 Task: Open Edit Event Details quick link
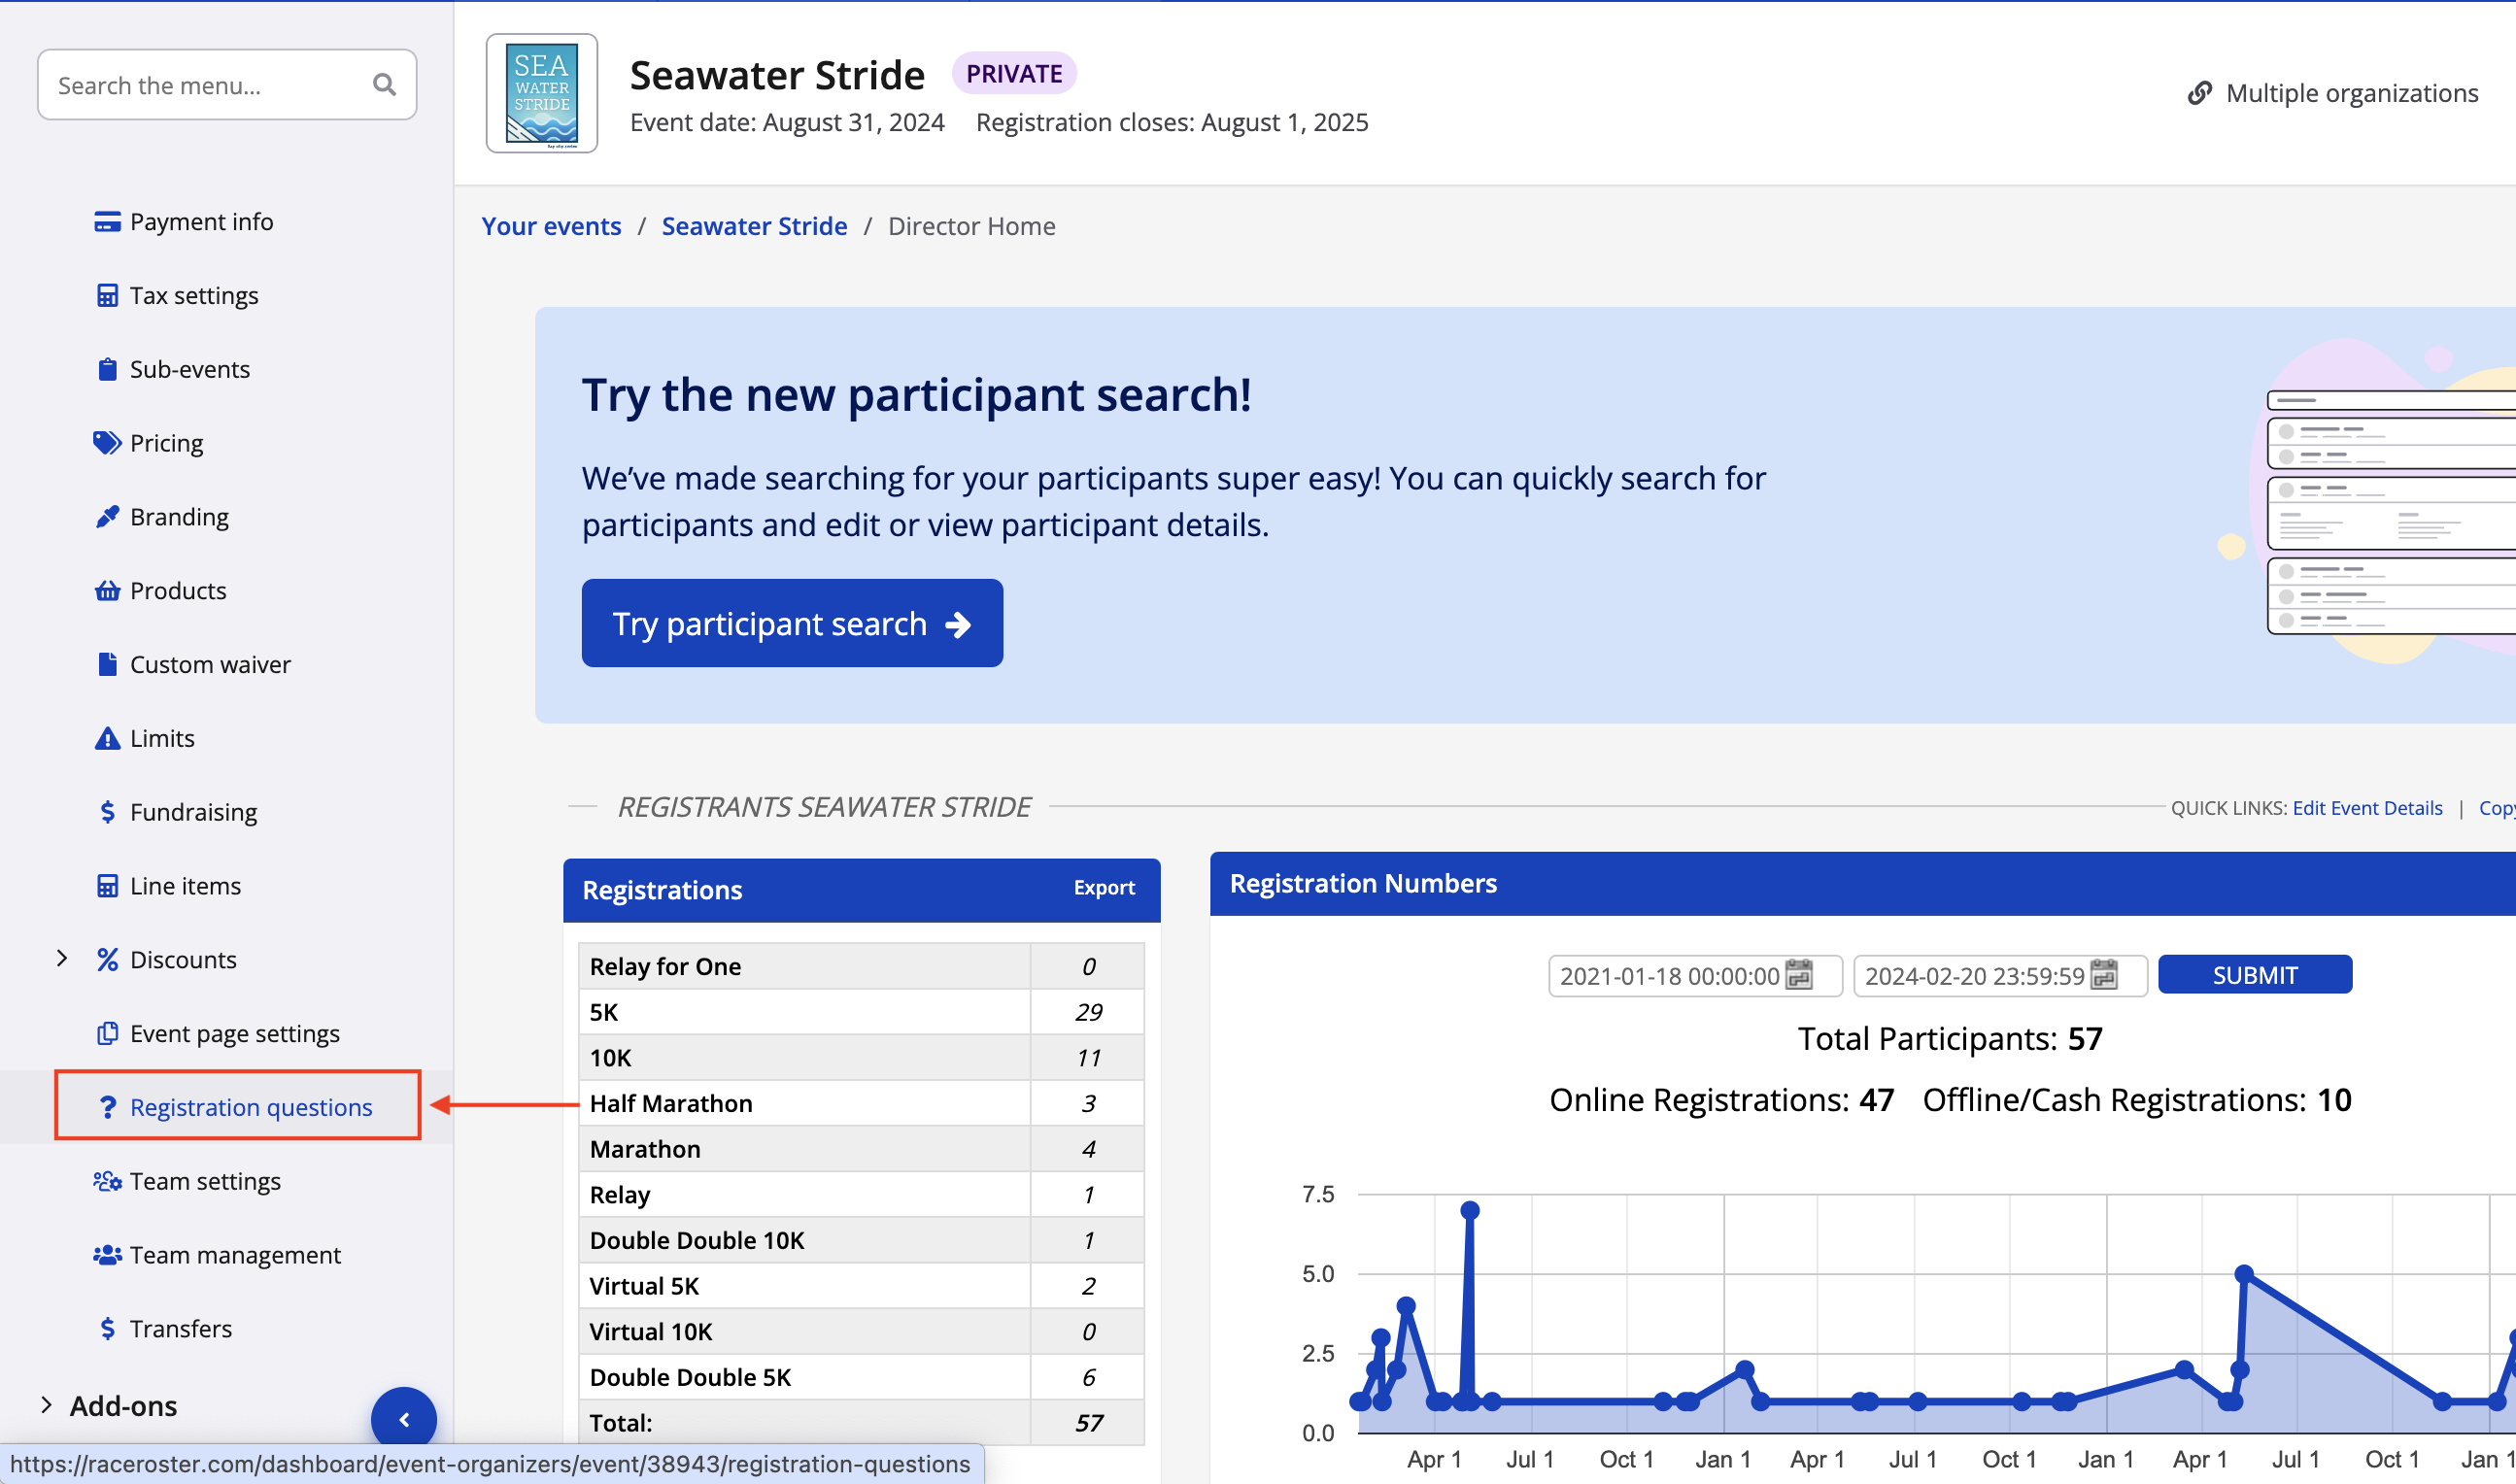coord(2367,808)
